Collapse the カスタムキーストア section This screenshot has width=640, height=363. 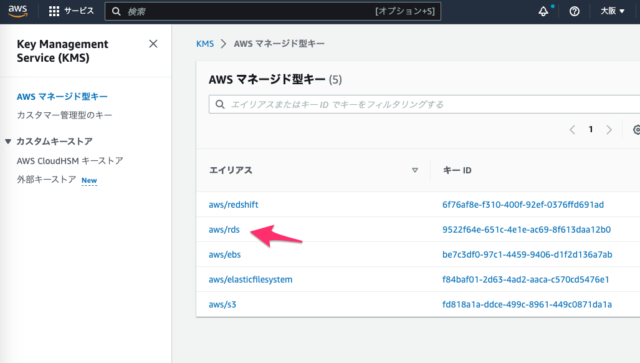click(8, 141)
